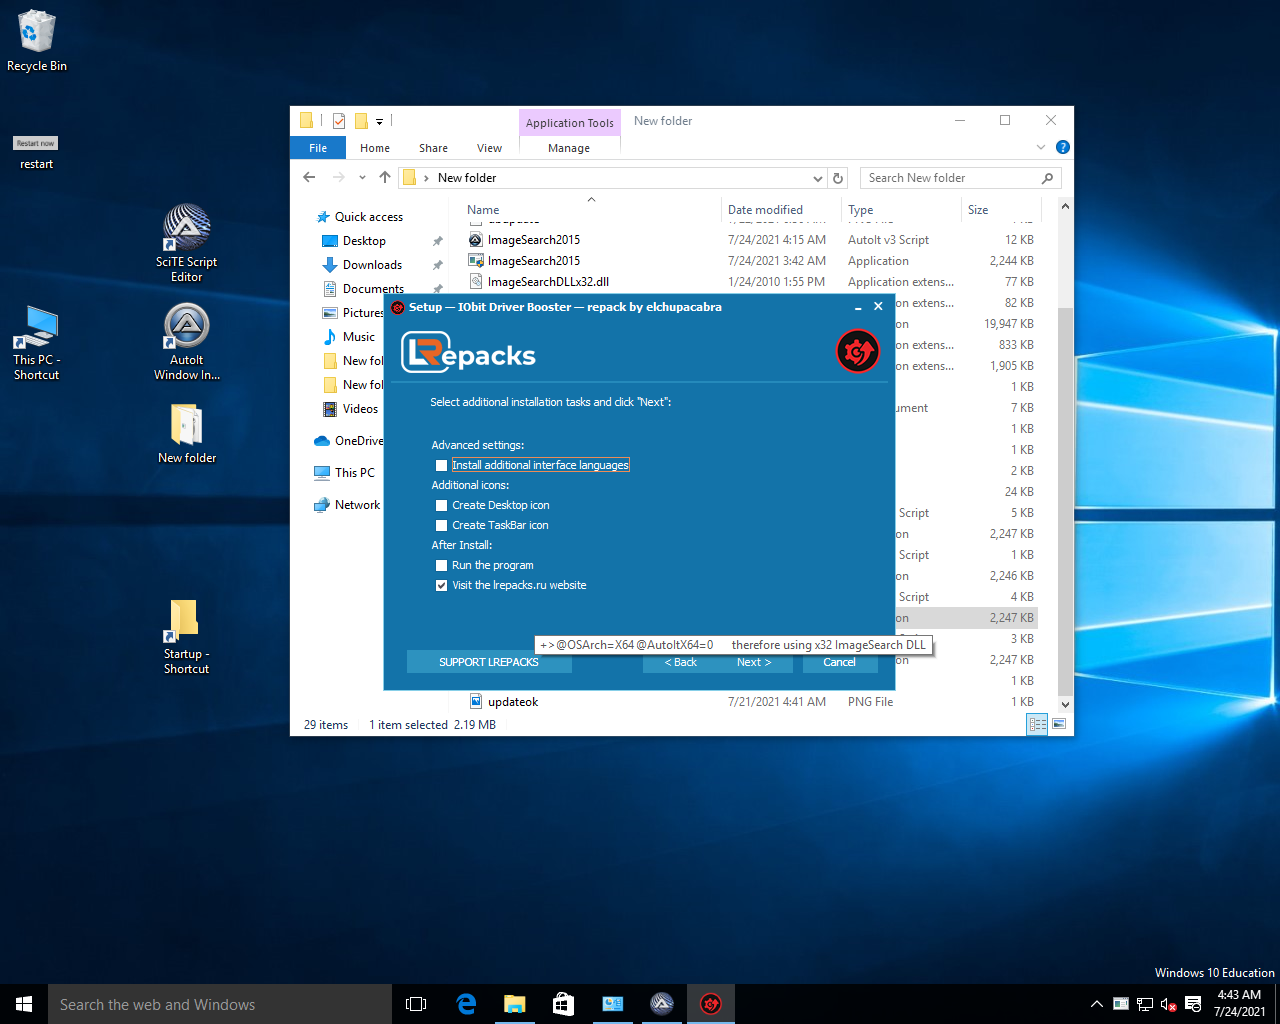
Task: Click the SUPPORT LREPACKS button
Action: click(x=489, y=662)
